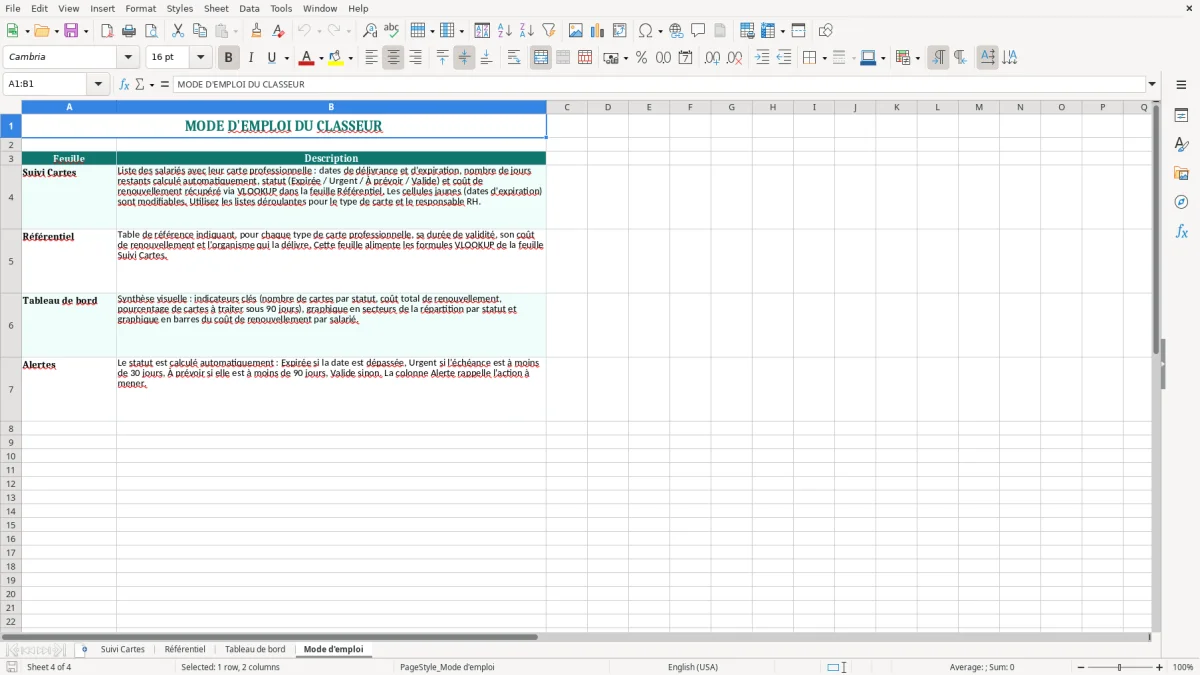1200x675 pixels.
Task: Export directly as PDF
Action: [107, 31]
